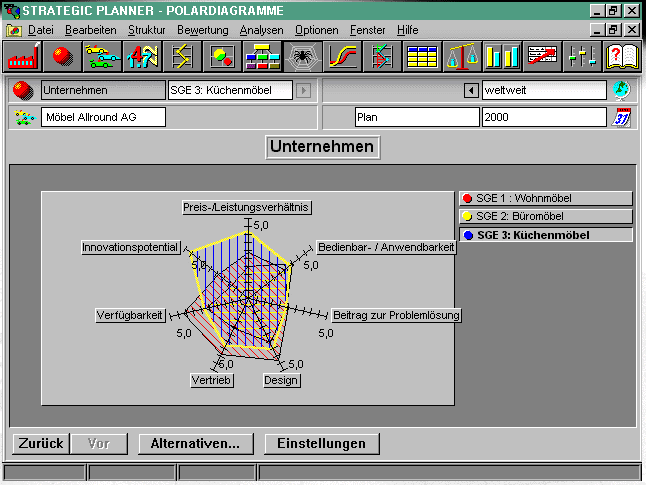Click the Alternativen... button
The image size is (646, 485).
click(195, 443)
